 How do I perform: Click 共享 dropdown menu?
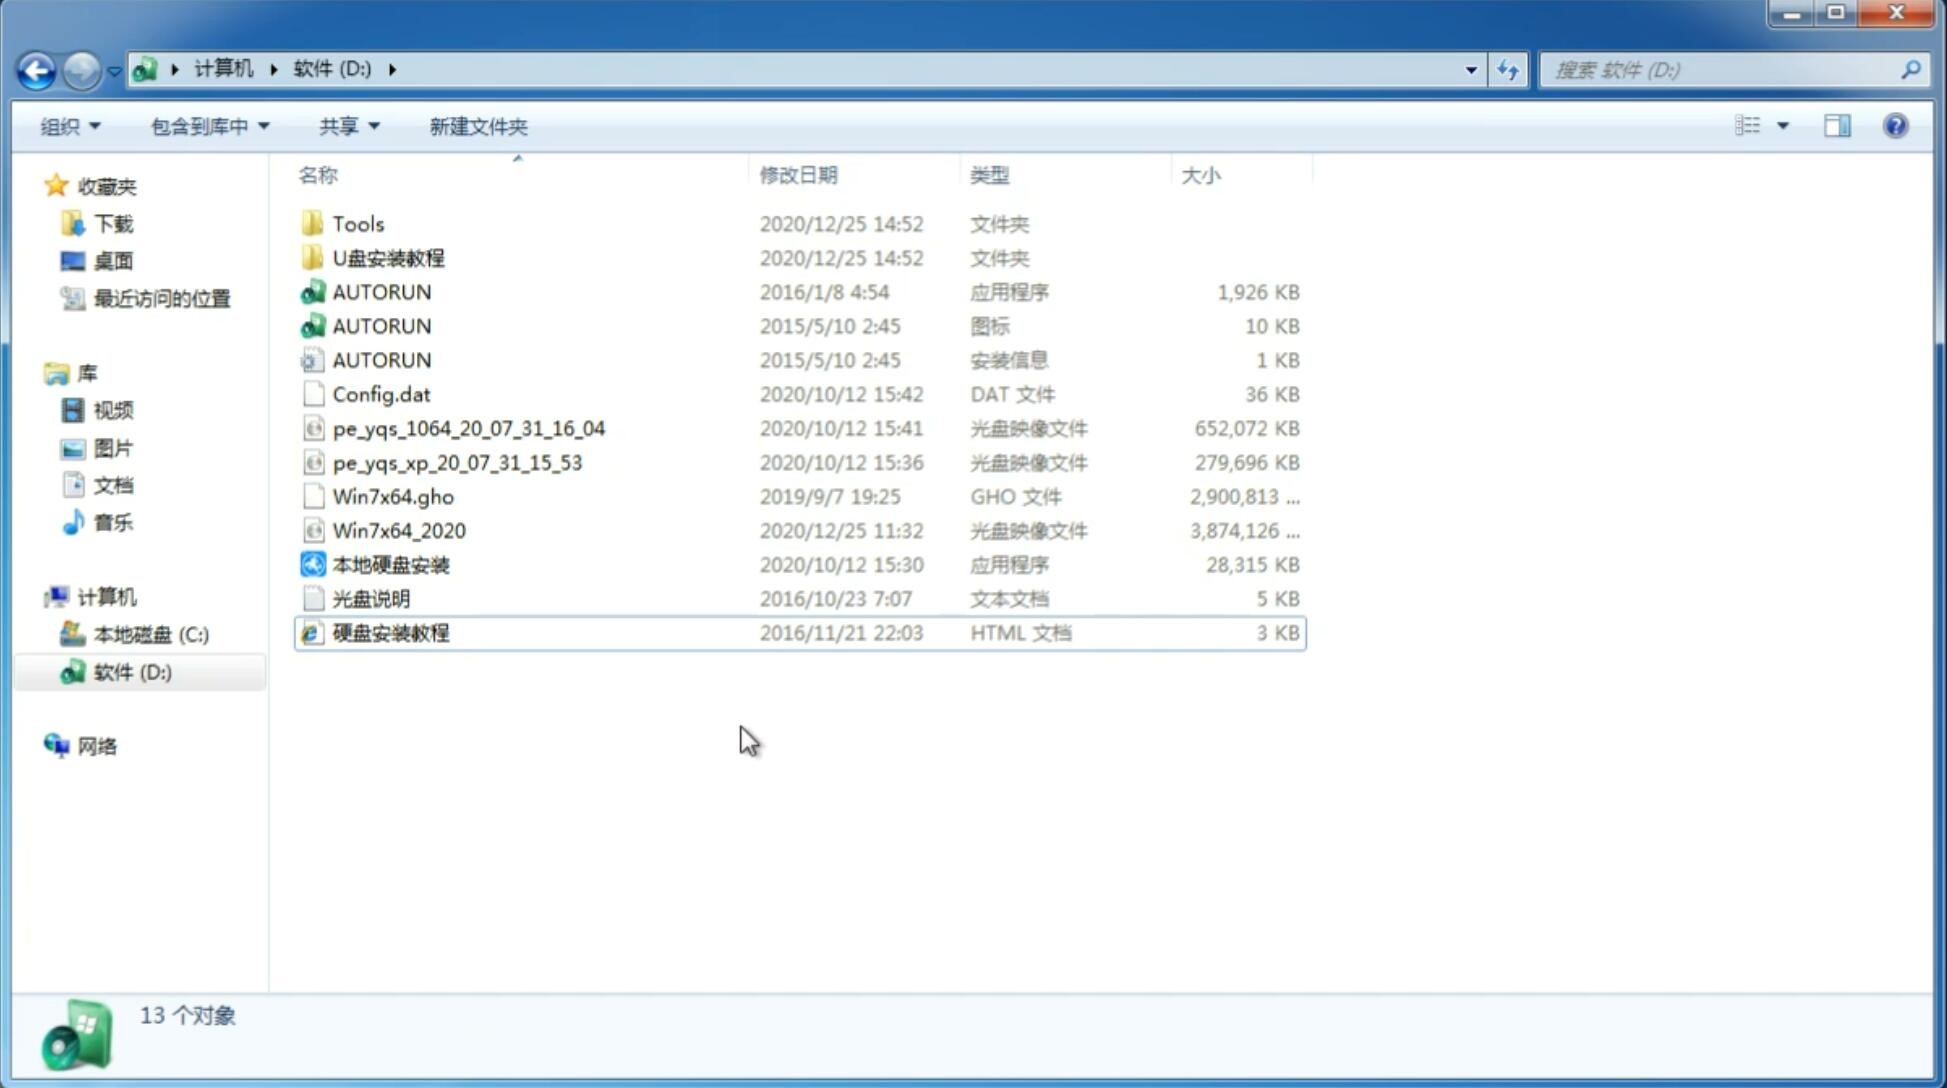tap(348, 126)
